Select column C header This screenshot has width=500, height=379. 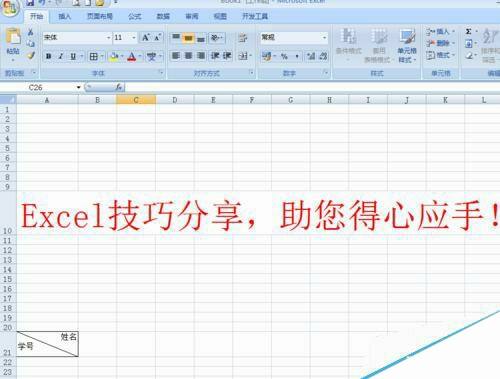click(x=136, y=100)
